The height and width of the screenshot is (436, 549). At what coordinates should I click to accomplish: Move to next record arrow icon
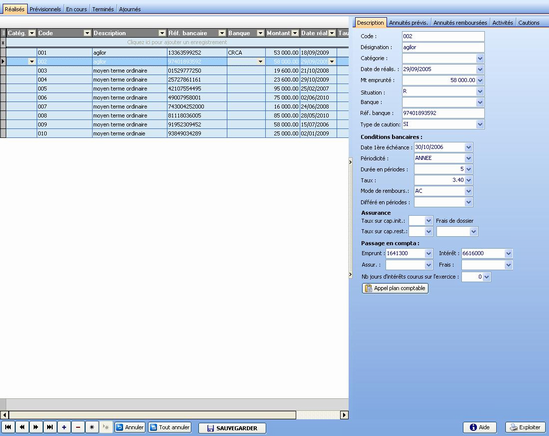pos(36,427)
